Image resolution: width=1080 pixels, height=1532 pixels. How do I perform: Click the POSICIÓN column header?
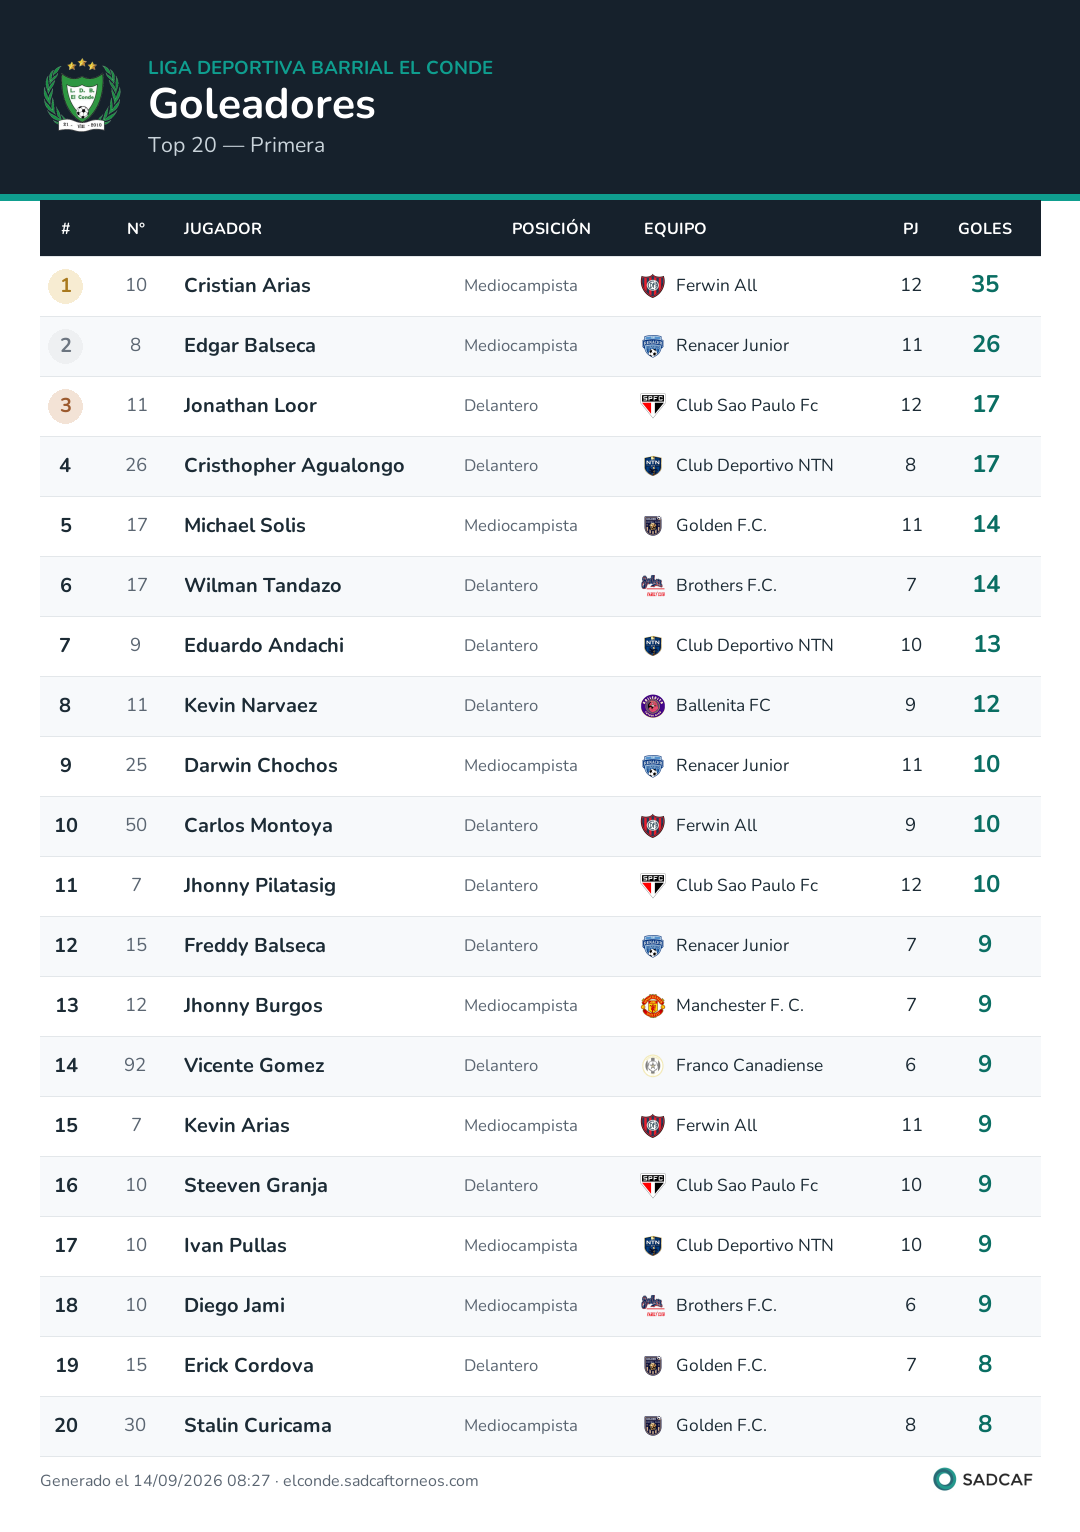pos(551,229)
